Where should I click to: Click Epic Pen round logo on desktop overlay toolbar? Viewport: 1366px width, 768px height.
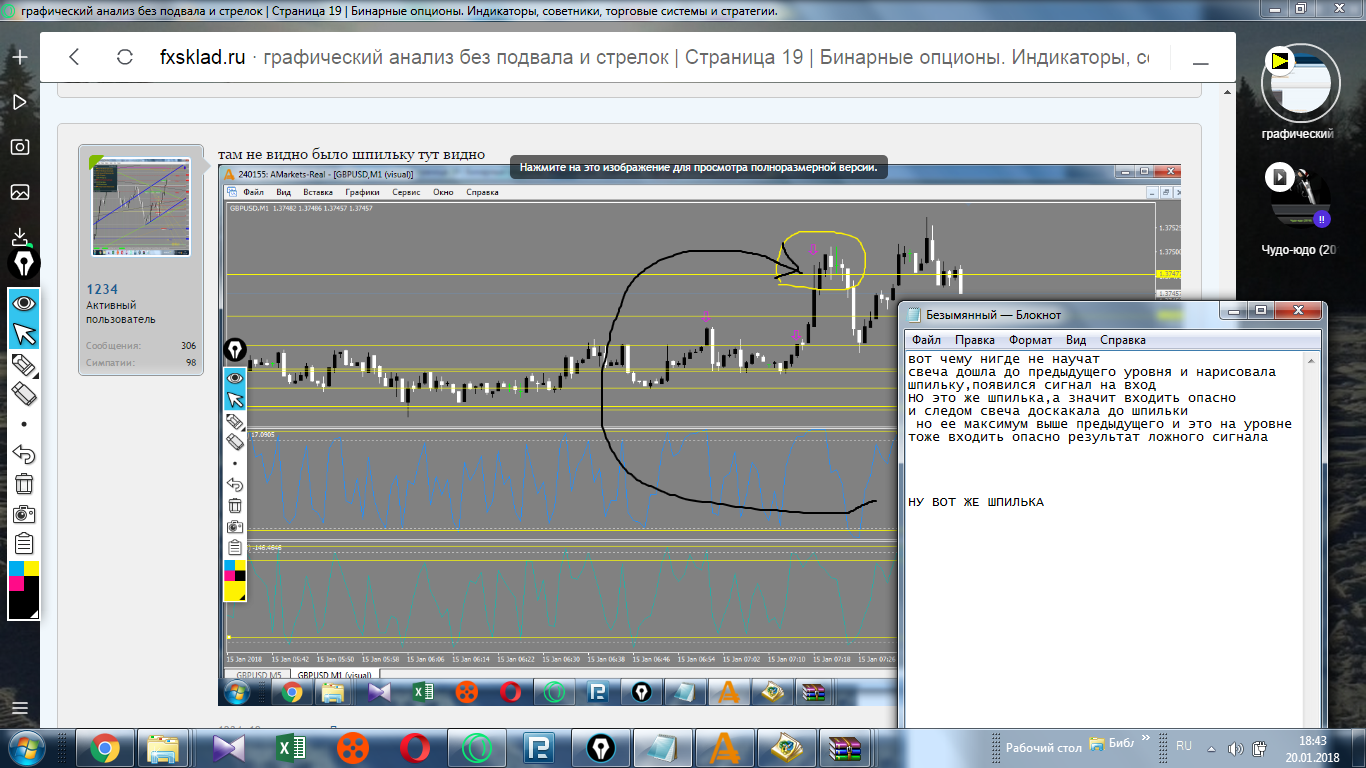[22, 264]
